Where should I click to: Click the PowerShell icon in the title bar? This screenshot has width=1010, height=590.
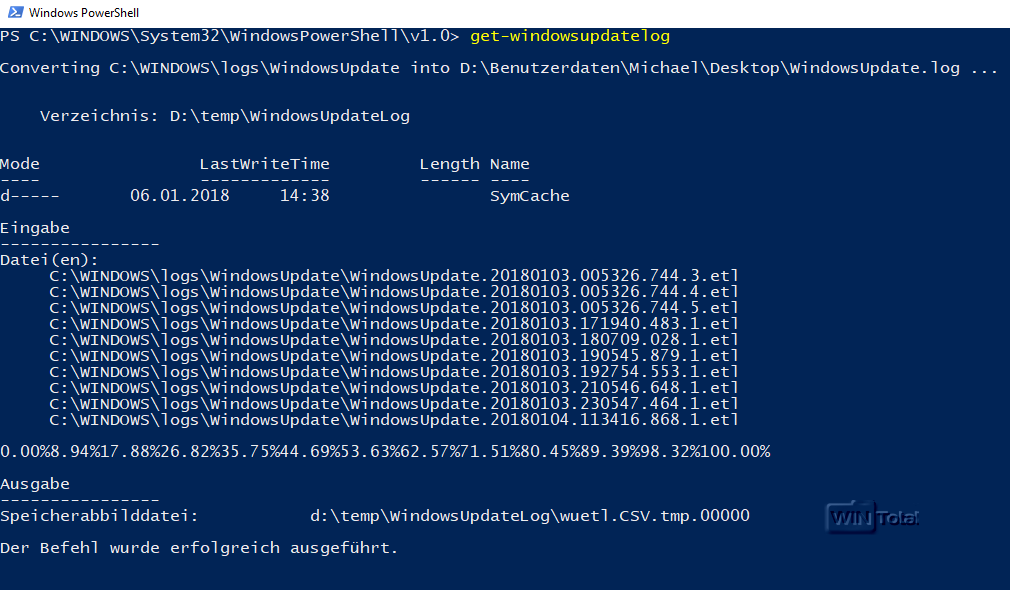[x=13, y=13]
